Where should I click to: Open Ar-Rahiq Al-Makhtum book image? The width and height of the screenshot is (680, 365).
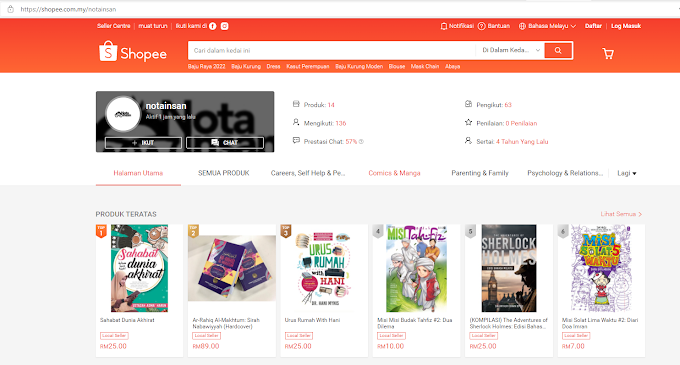tap(232, 268)
